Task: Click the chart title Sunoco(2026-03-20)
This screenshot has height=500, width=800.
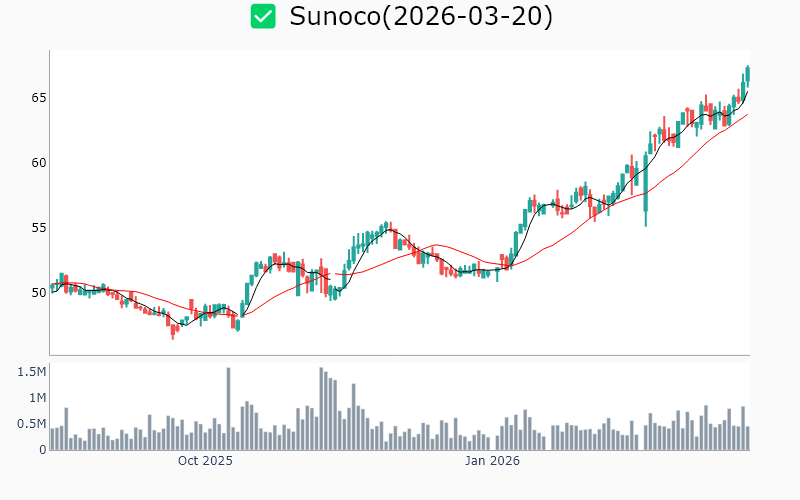Action: pyautogui.click(x=420, y=16)
